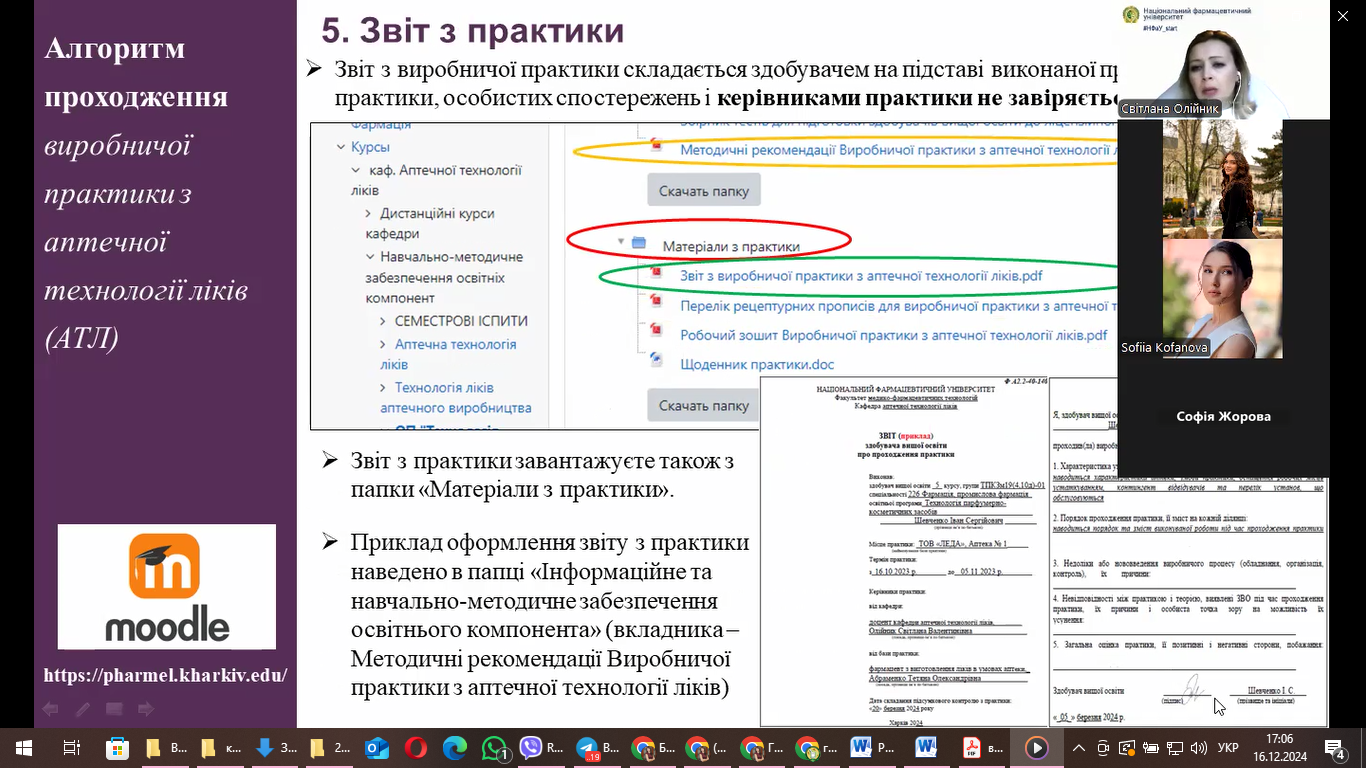Collapse the 'Курсы' tree node

tap(341, 147)
